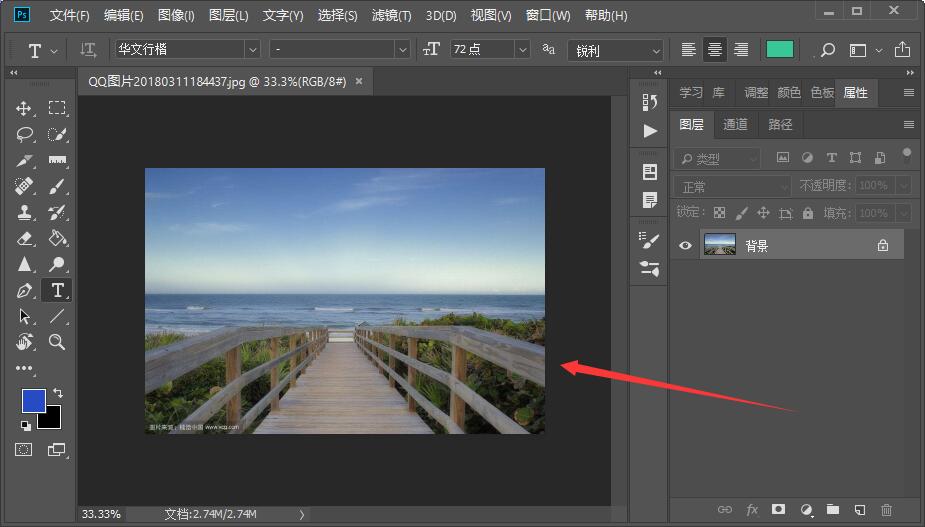Screen dimensions: 925x527
Task: Select the Eyedropper tool
Action: coord(24,161)
